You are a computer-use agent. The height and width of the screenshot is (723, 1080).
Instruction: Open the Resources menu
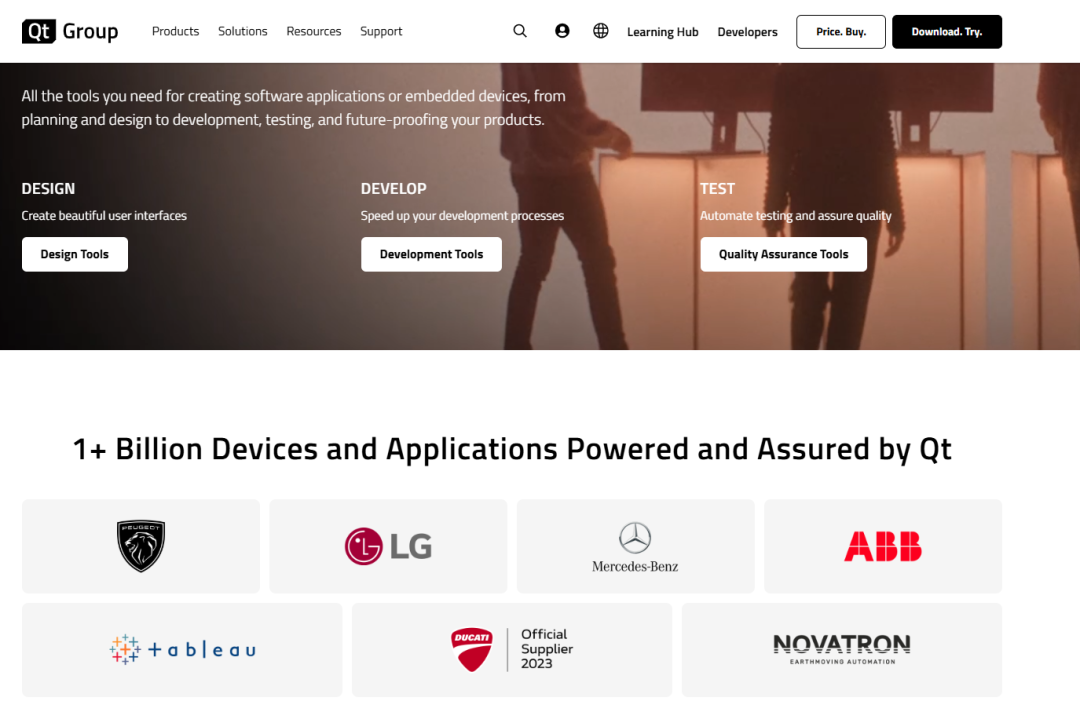pos(313,31)
